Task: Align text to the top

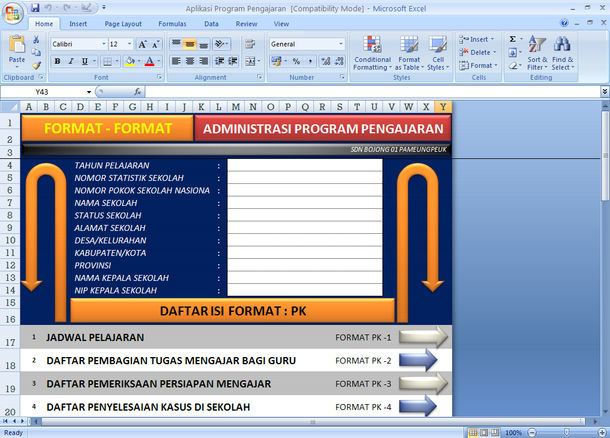Action: (x=176, y=44)
